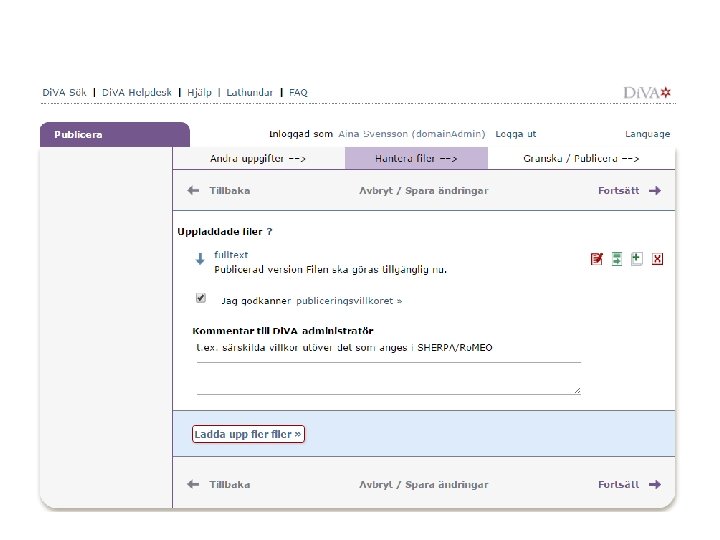
Task: Click the Logga ut link
Action: coord(516,134)
